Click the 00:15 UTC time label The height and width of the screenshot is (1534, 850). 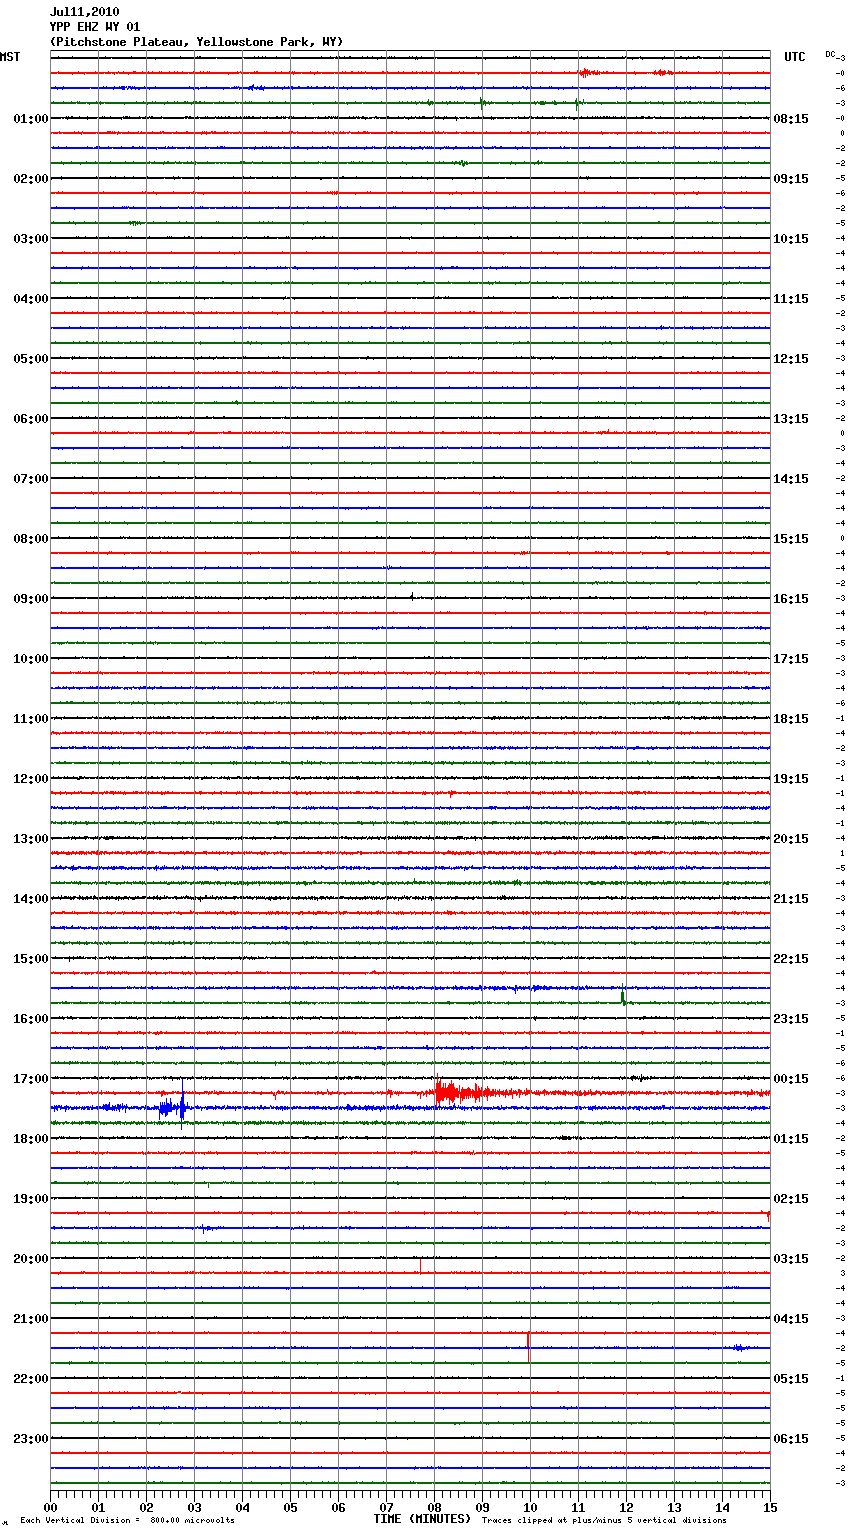click(791, 1079)
